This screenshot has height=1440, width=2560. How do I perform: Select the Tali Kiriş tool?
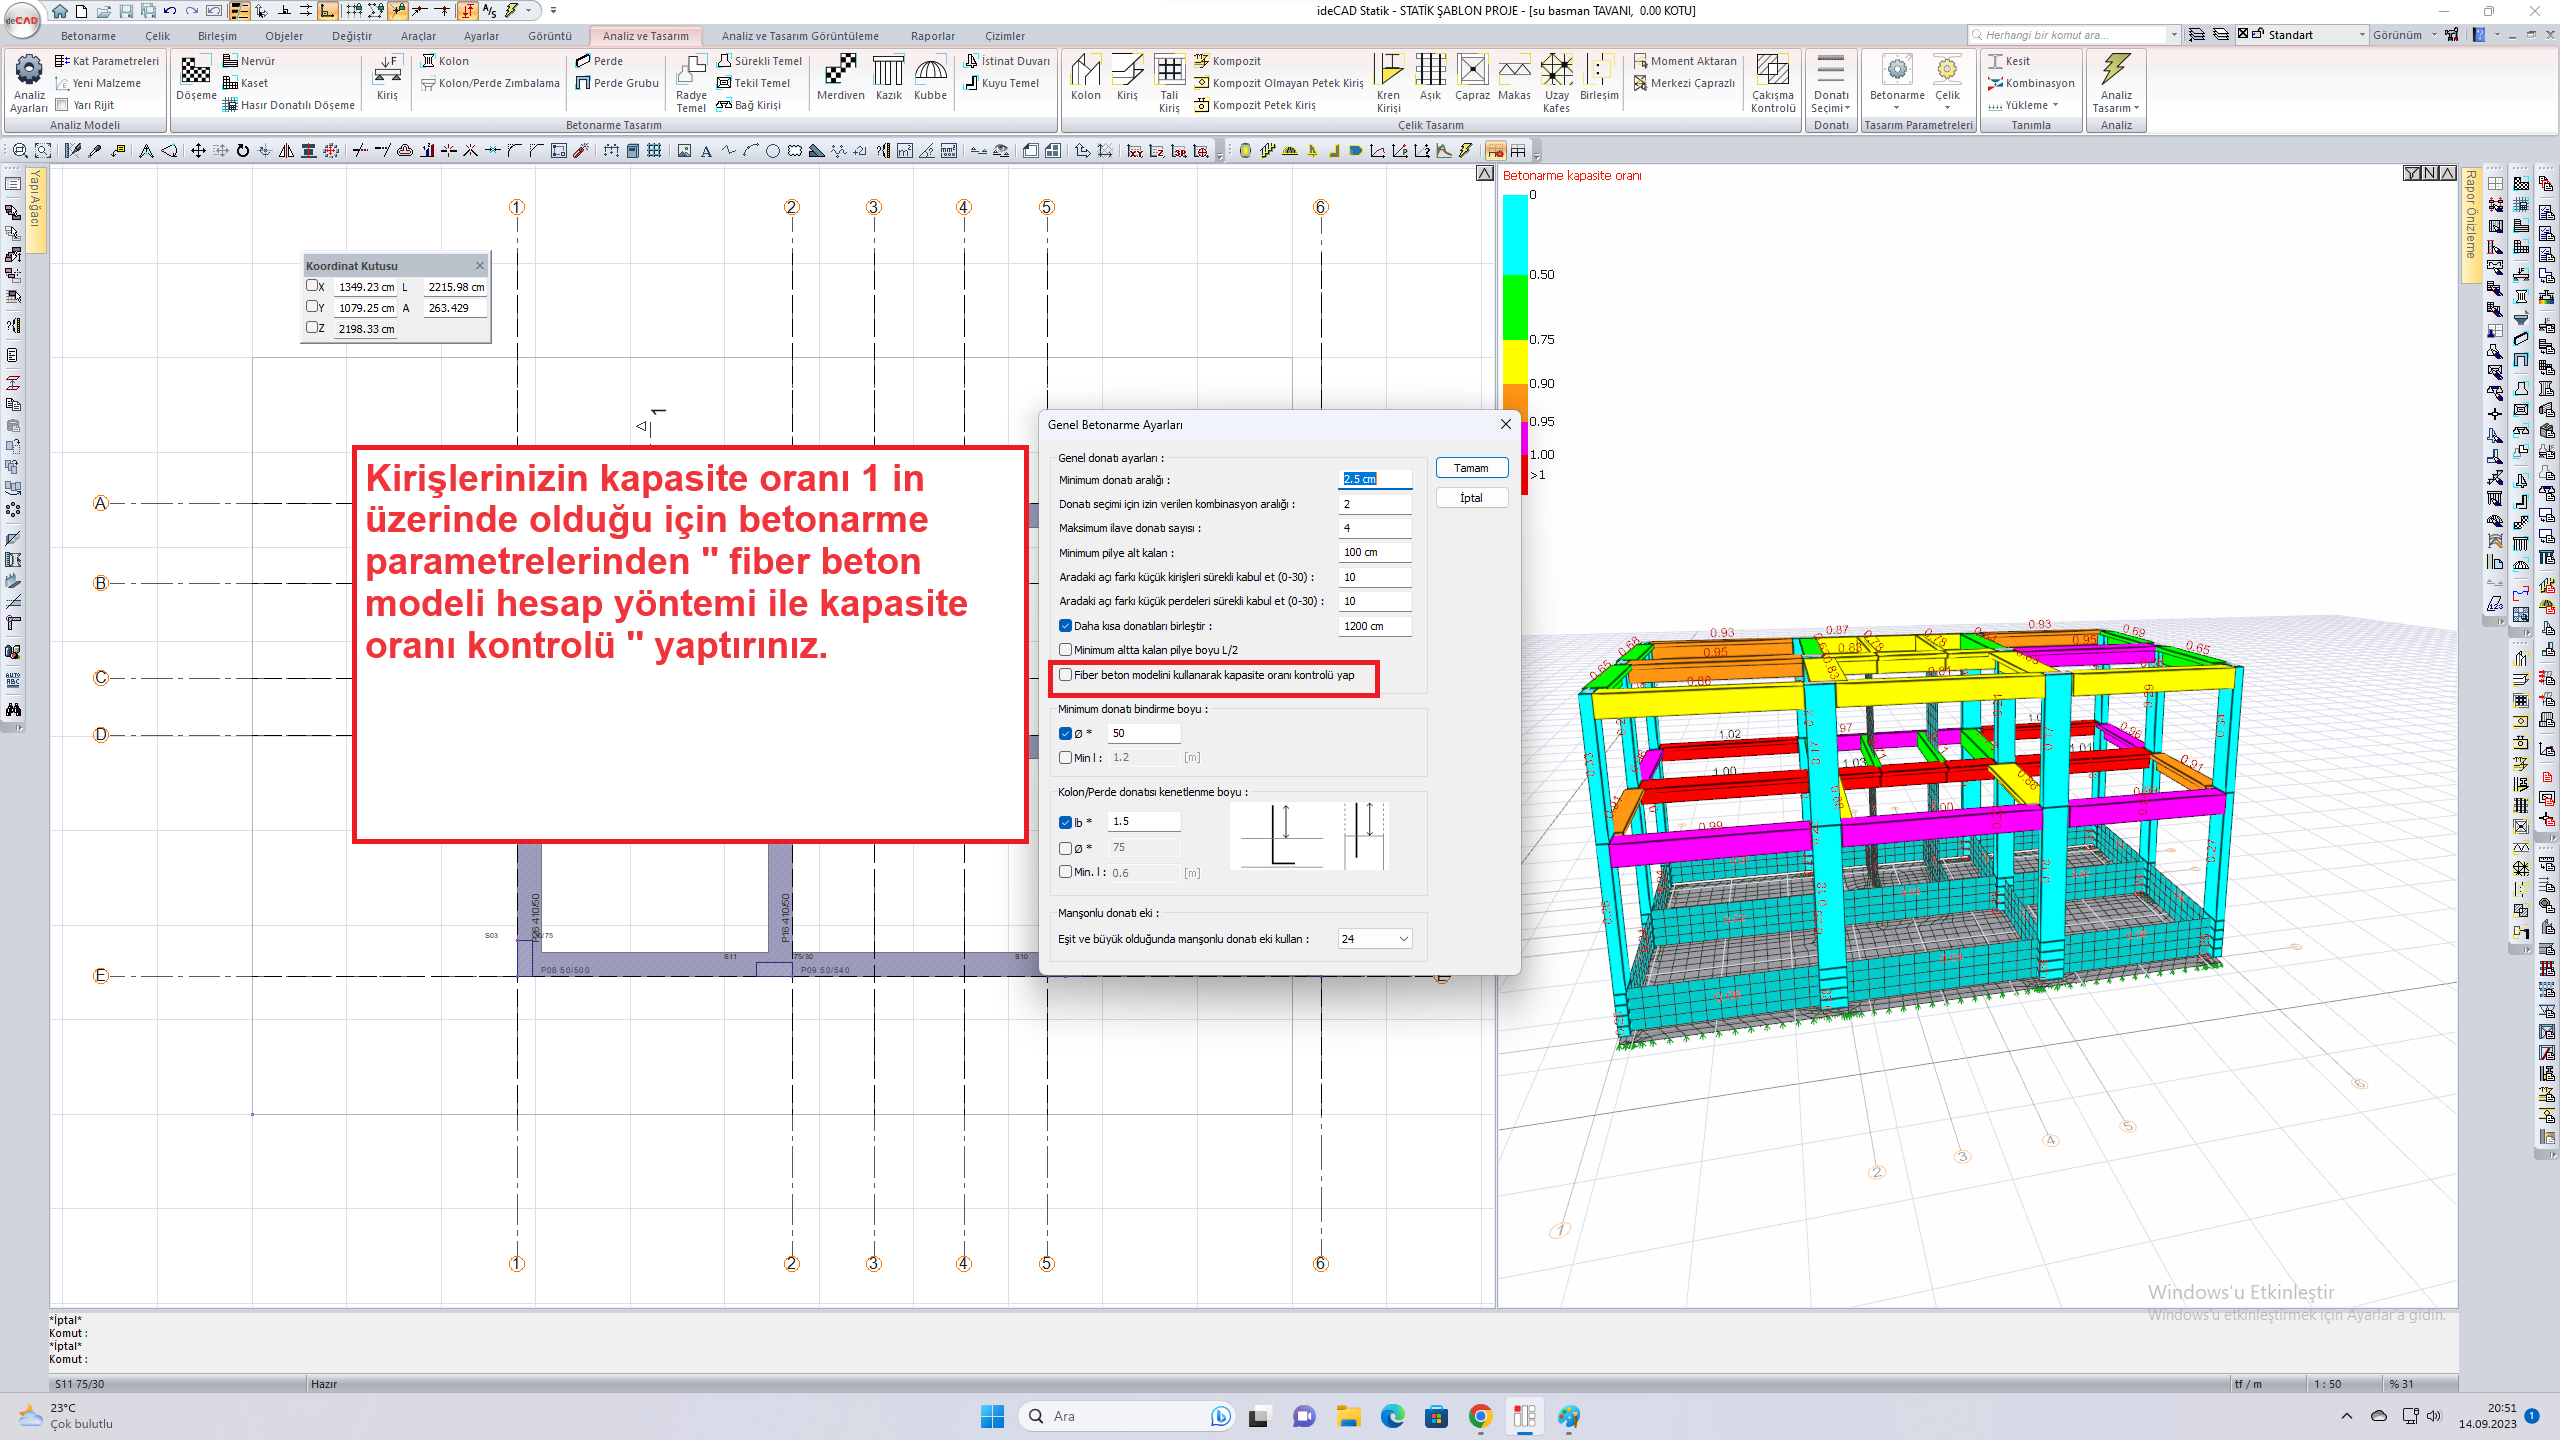point(1169,84)
